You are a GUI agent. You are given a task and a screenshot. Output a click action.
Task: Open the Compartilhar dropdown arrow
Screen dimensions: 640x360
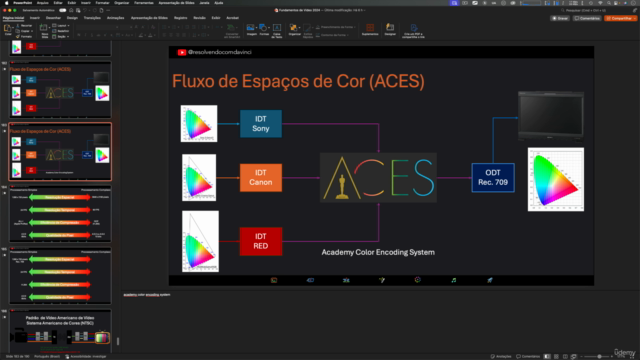tap(635, 18)
